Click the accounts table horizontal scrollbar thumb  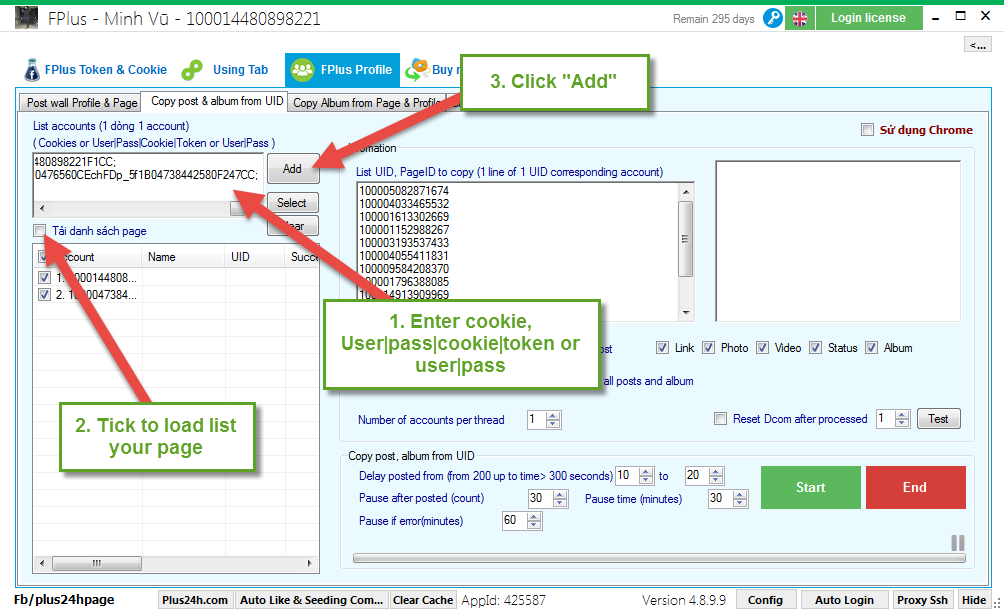coord(97,563)
